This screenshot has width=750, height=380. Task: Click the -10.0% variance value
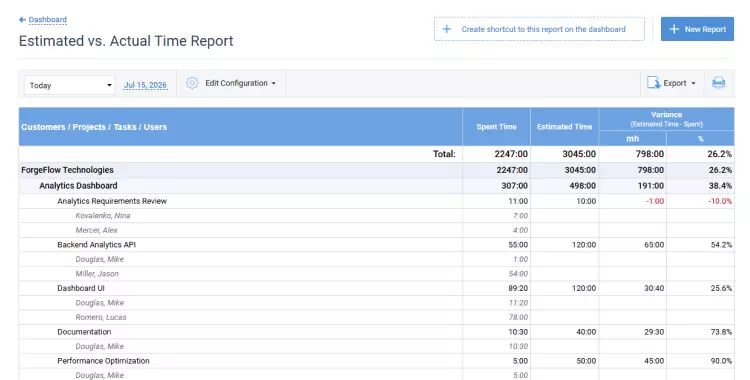pos(720,201)
